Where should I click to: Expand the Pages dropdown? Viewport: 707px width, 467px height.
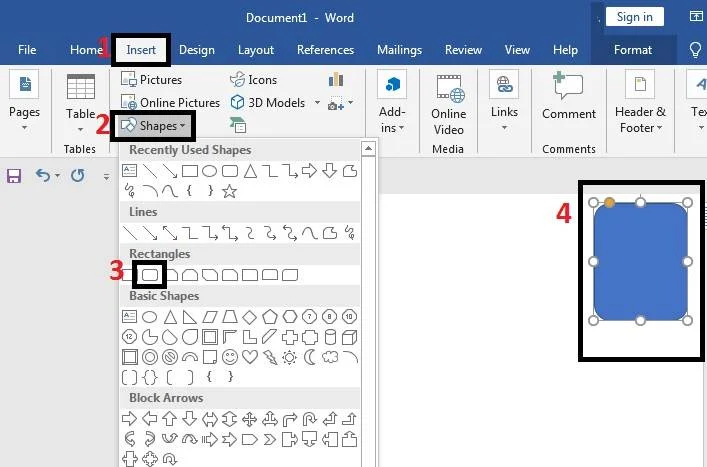(x=25, y=128)
